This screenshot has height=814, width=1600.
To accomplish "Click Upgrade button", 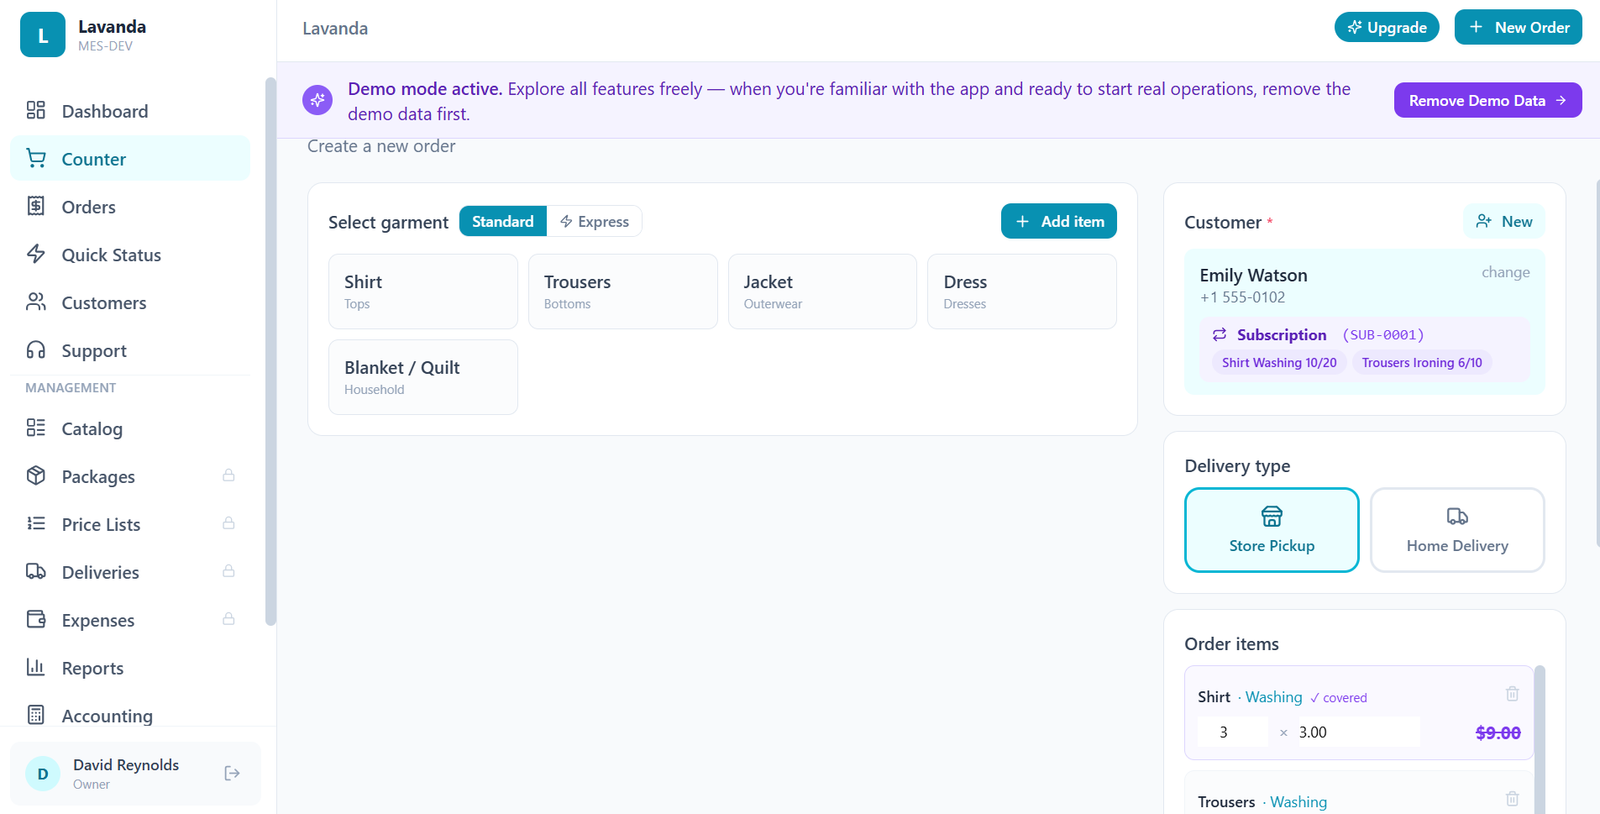I will 1387,27.
